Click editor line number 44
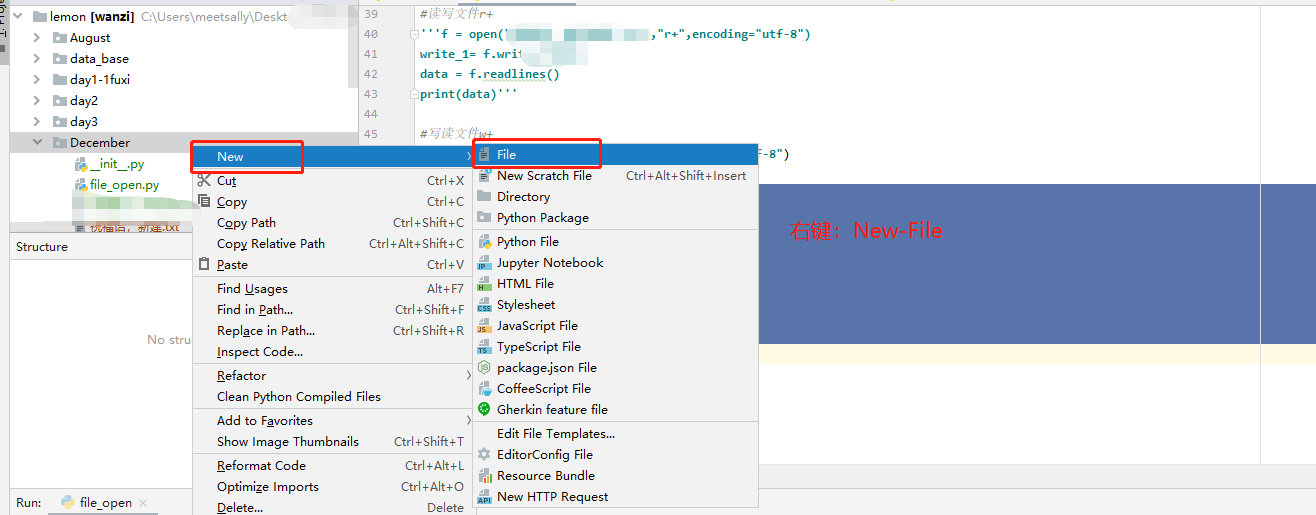The width and height of the screenshot is (1316, 515). point(371,114)
